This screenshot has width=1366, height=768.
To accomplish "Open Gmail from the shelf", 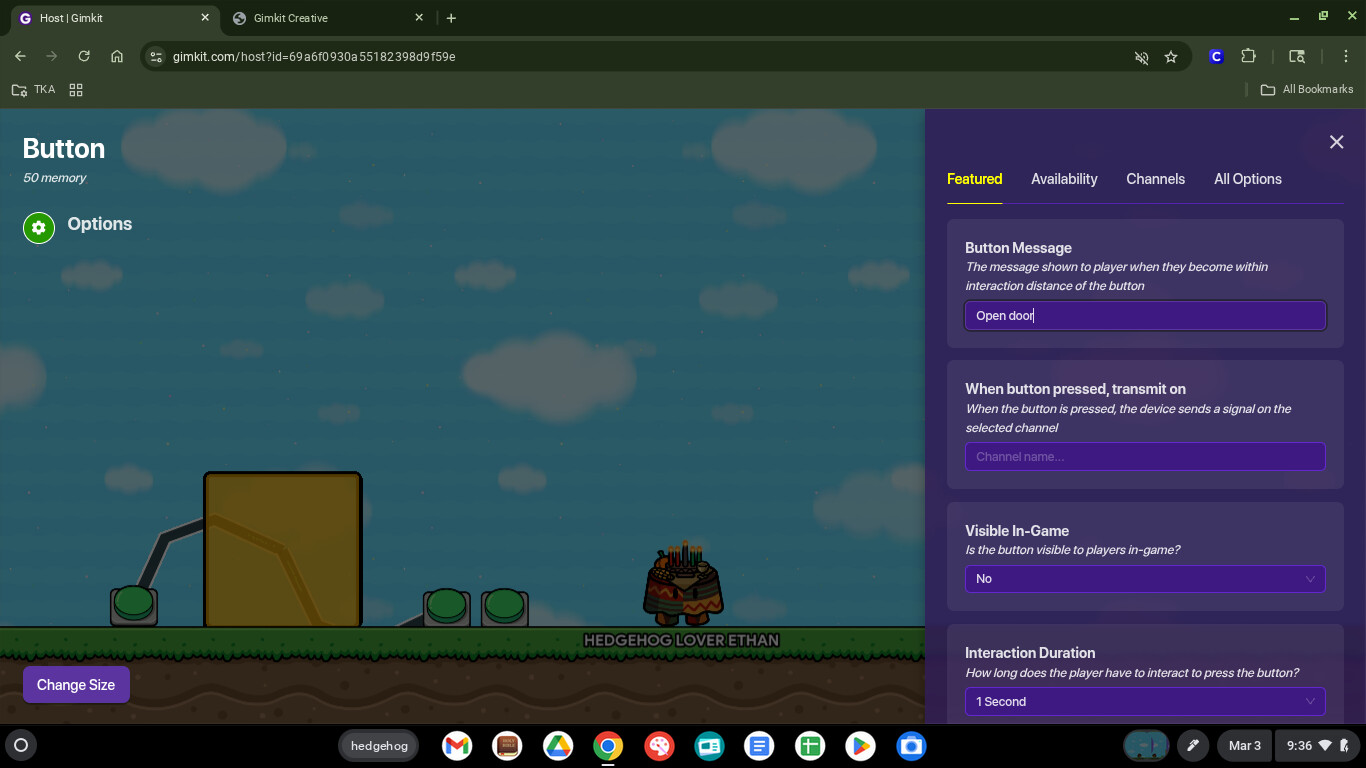I will pyautogui.click(x=457, y=746).
